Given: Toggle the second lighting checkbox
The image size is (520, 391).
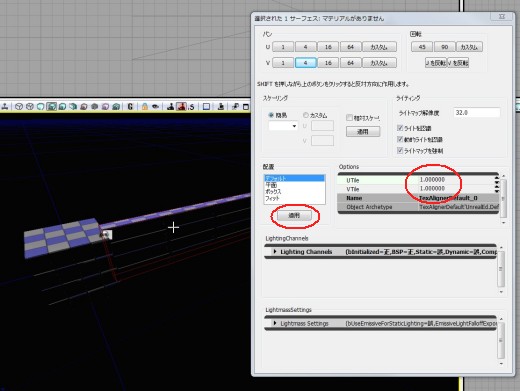Looking at the screenshot, I should [400, 139].
